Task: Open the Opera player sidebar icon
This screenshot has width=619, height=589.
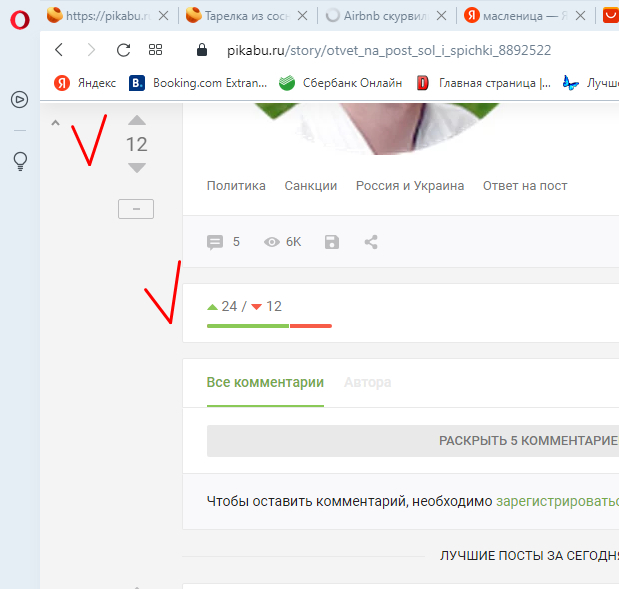Action: click(x=19, y=99)
